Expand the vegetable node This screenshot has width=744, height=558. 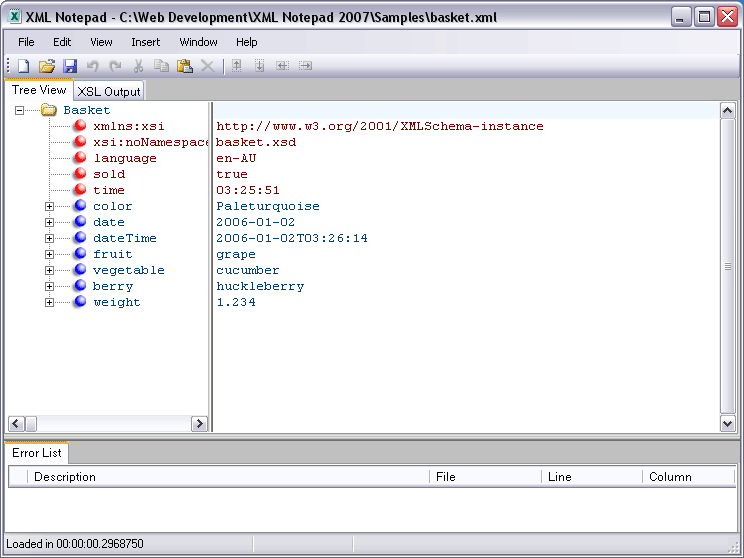pos(49,270)
